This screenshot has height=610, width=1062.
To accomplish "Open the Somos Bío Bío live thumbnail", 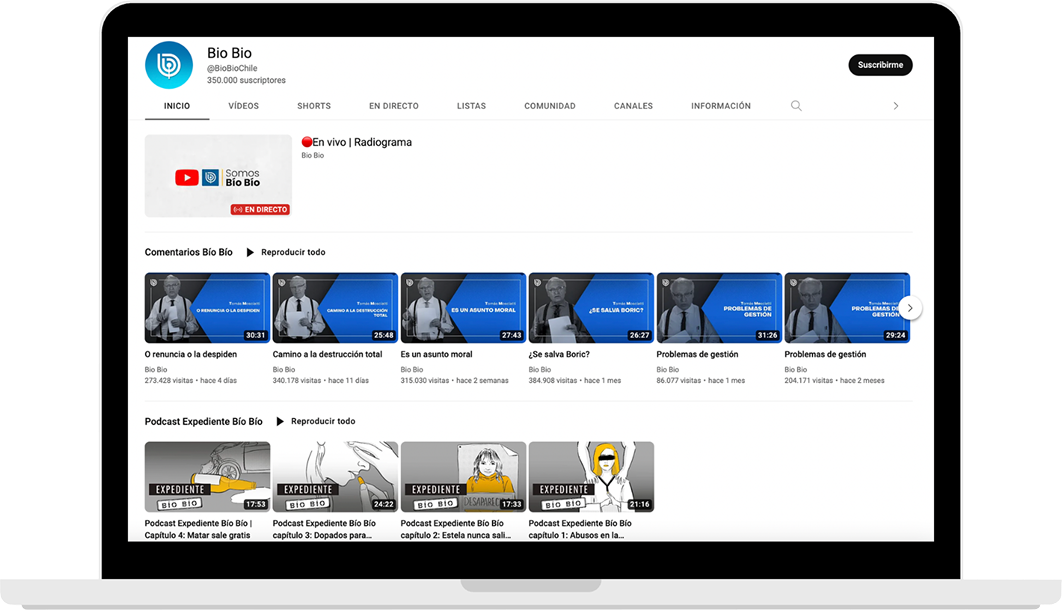I will 218,176.
